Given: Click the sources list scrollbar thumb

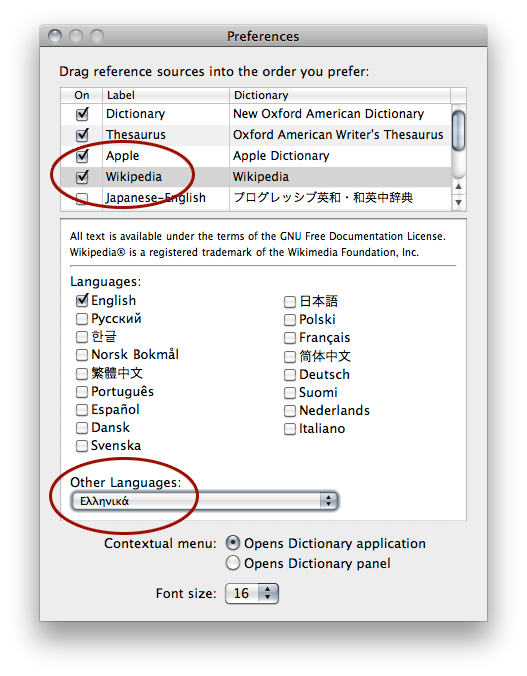Looking at the screenshot, I should point(458,131).
